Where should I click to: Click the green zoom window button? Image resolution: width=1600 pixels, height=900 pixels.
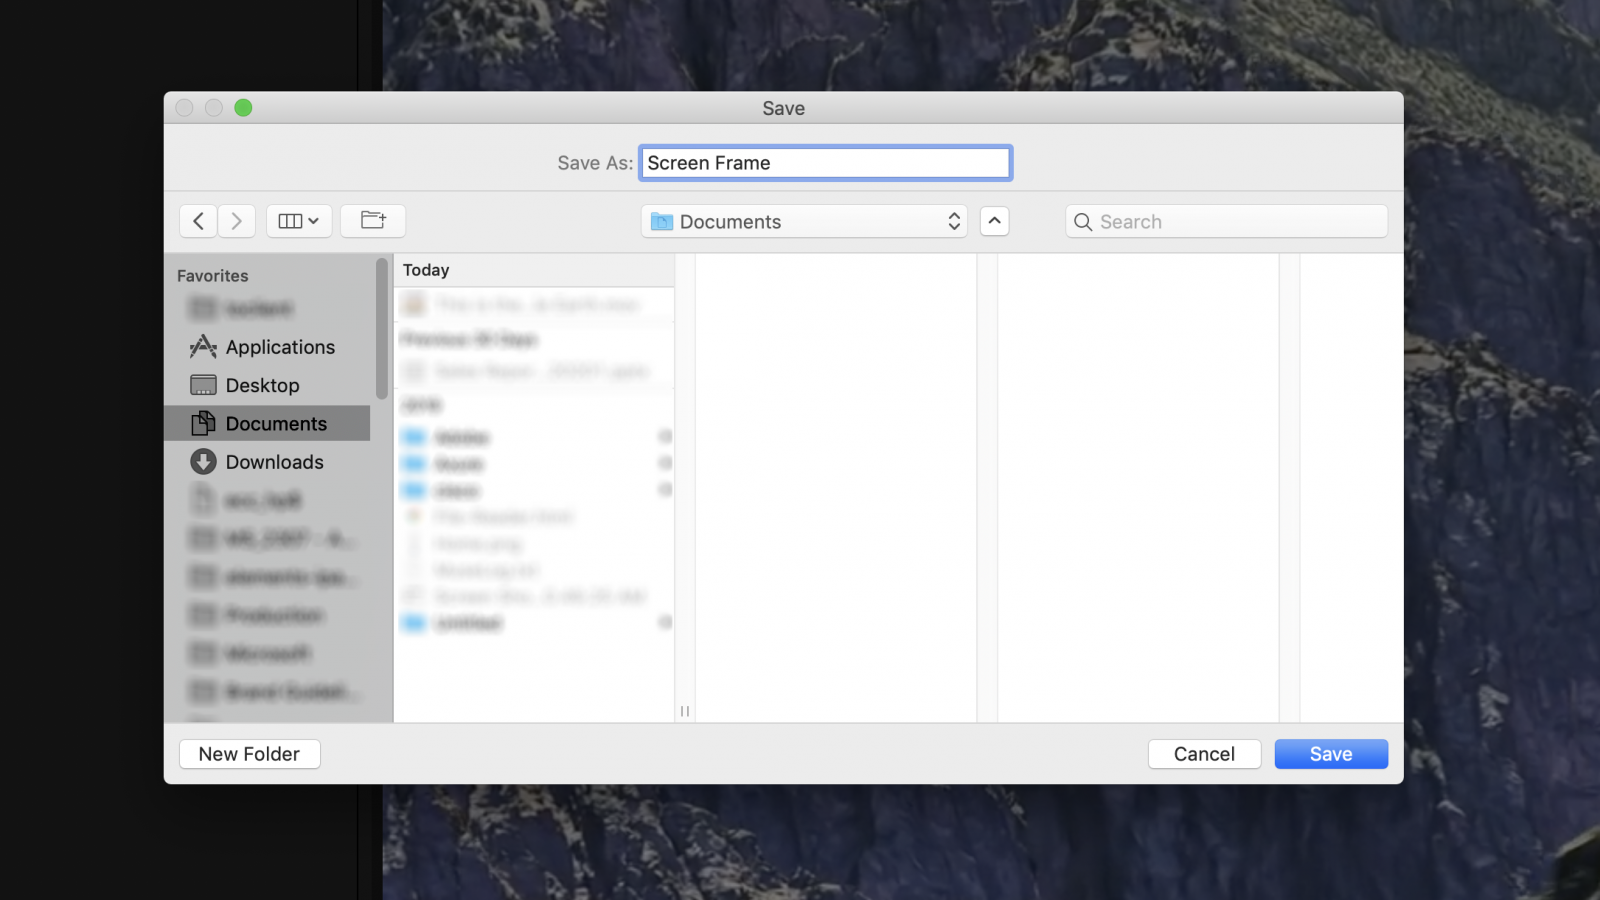click(243, 108)
